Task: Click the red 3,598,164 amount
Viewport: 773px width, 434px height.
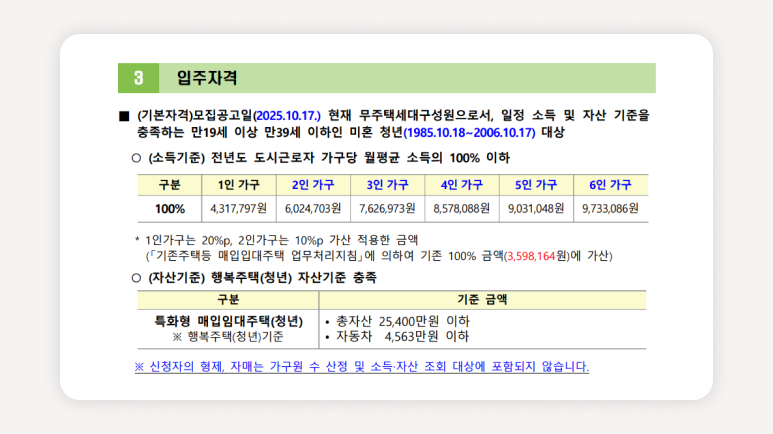Action: (x=530, y=256)
